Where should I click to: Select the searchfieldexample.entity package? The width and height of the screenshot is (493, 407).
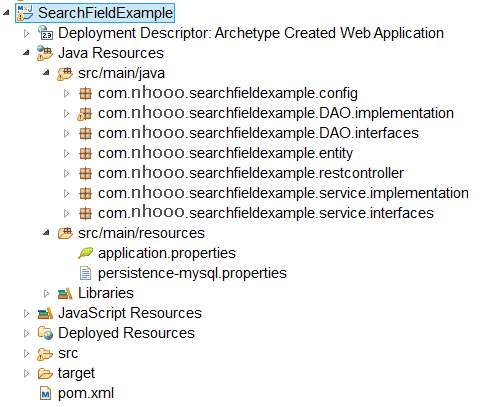[x=225, y=153]
